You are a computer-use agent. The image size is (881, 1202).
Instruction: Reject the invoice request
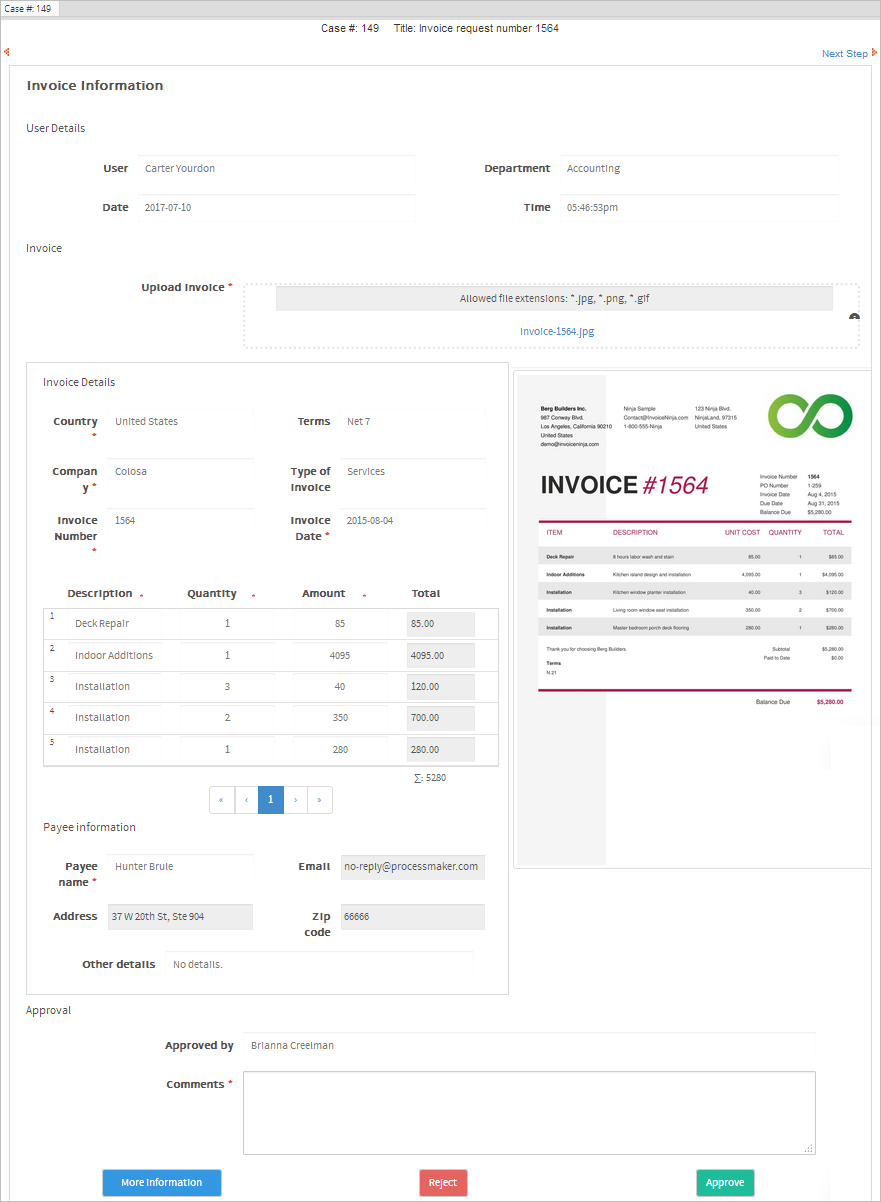[x=443, y=1183]
